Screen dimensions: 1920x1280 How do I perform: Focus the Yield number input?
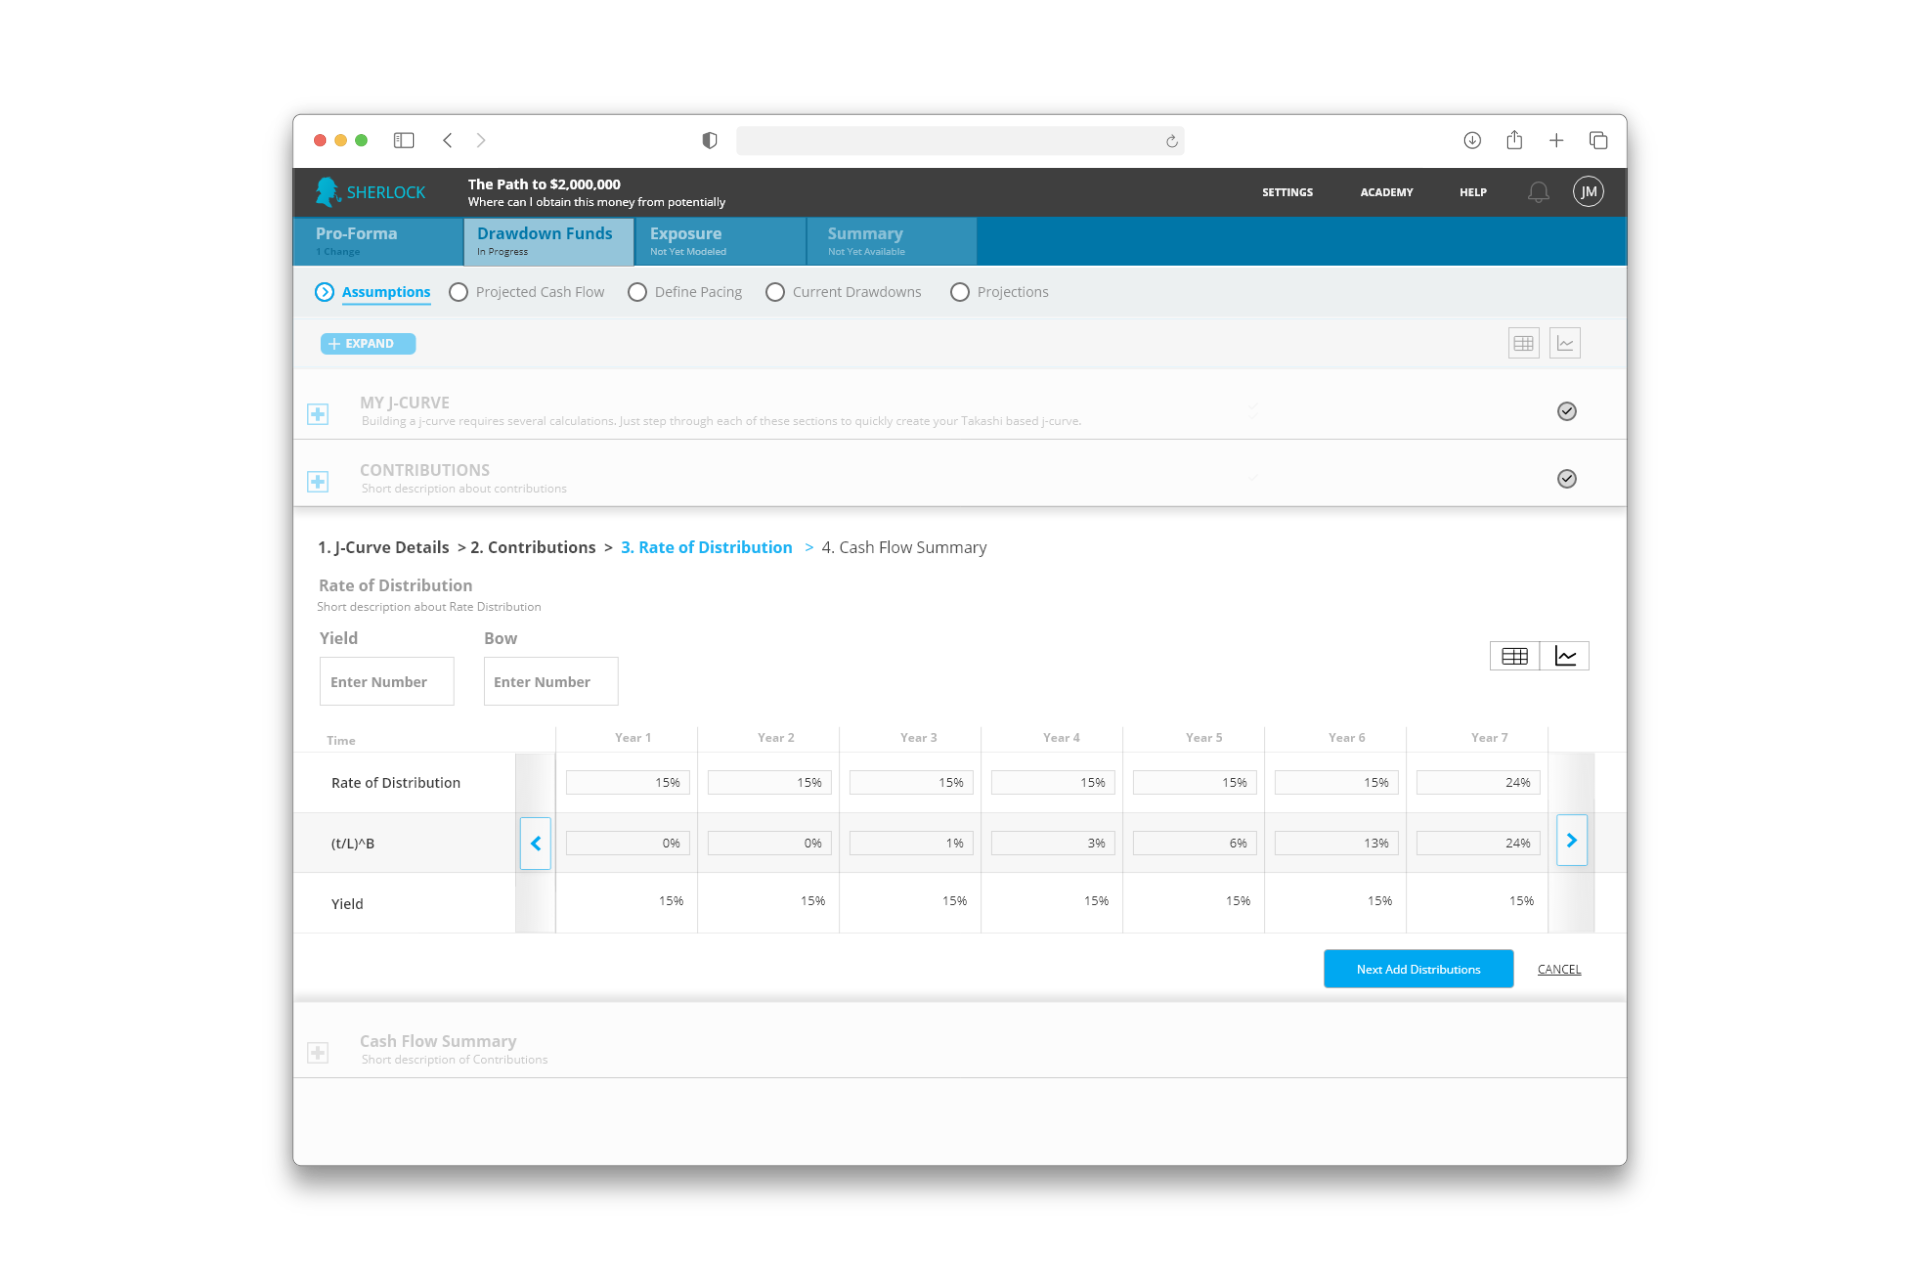(x=386, y=681)
